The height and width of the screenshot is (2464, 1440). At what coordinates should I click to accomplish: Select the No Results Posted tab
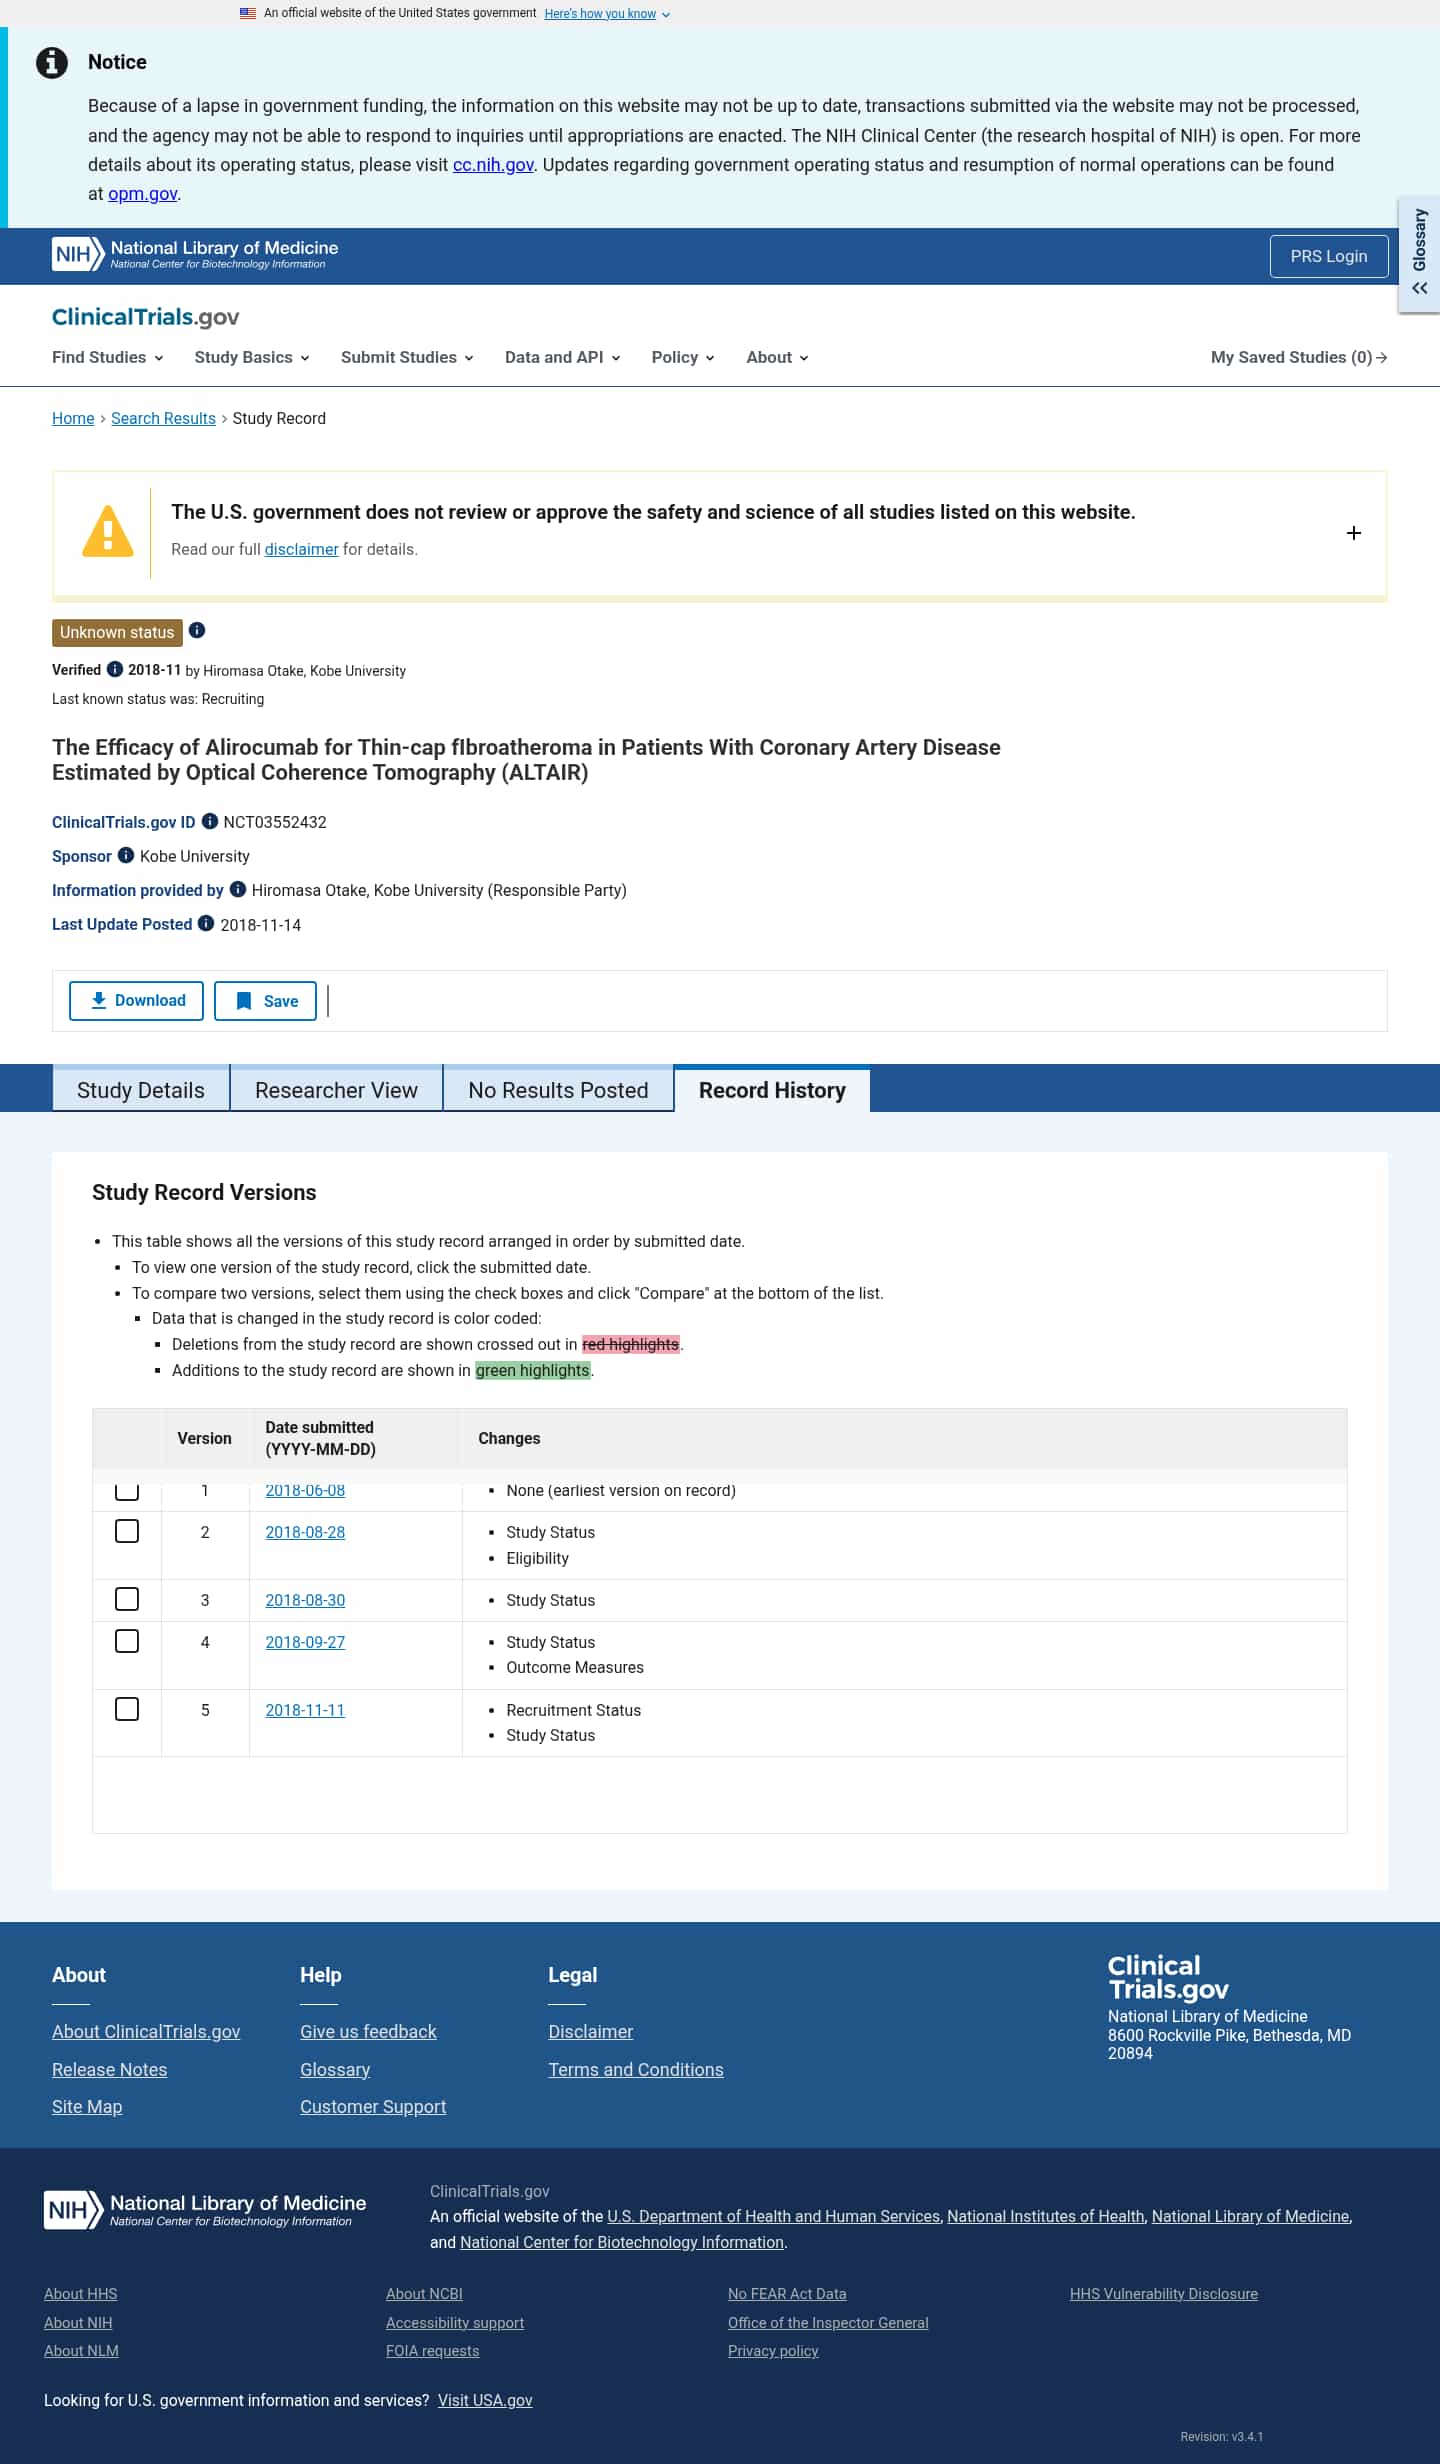coord(558,1090)
